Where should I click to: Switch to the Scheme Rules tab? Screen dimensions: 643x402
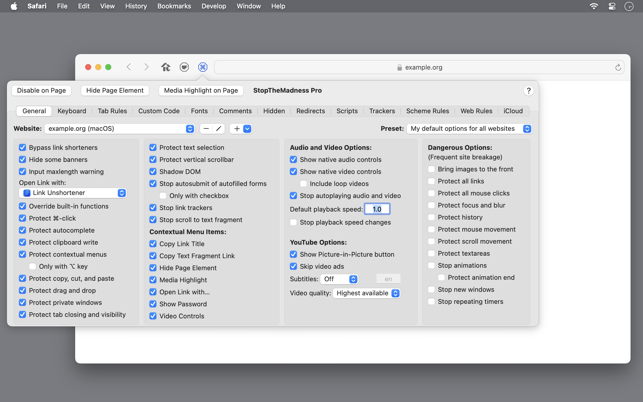pos(427,111)
